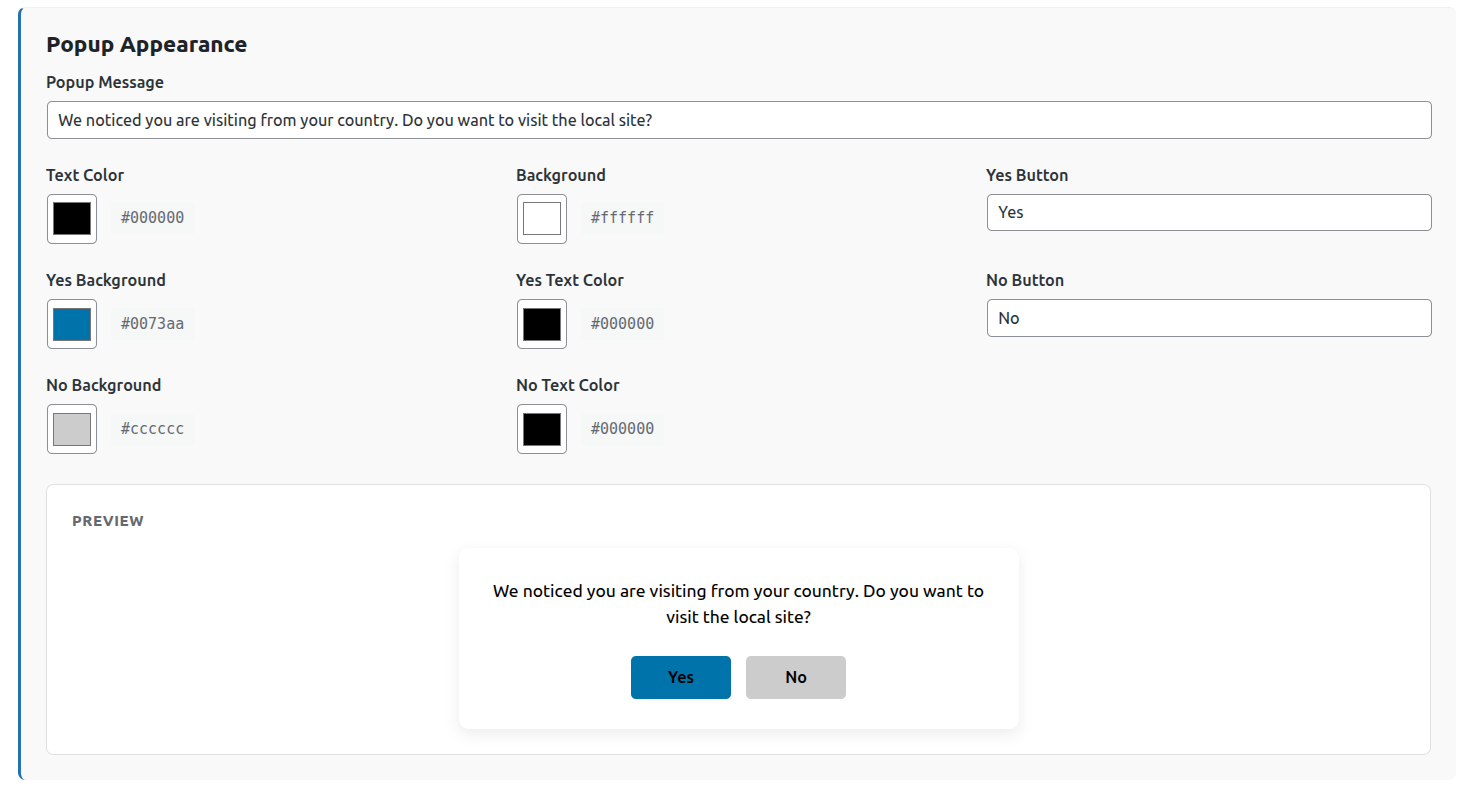Open the No Background gray swatch
Image resolution: width=1466 pixels, height=804 pixels.
(72, 429)
